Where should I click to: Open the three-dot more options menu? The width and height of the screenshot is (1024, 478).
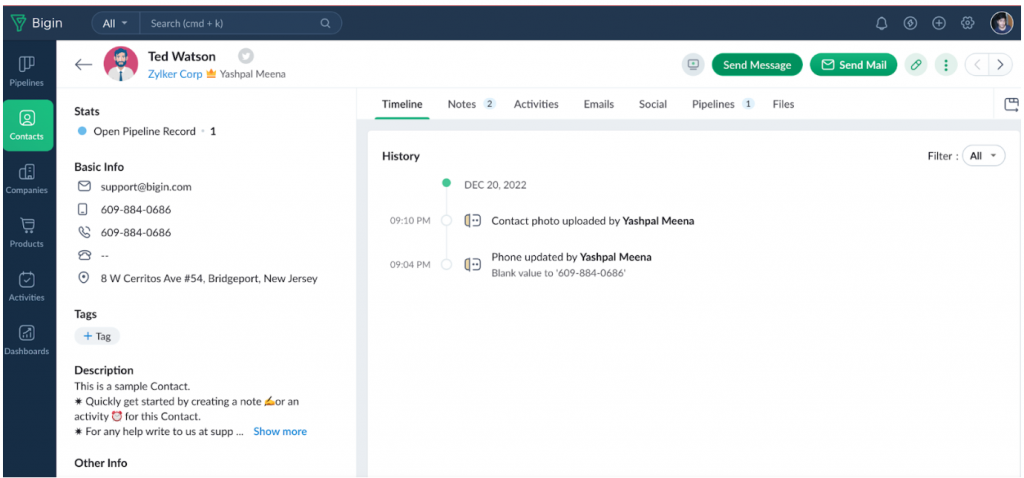click(946, 65)
